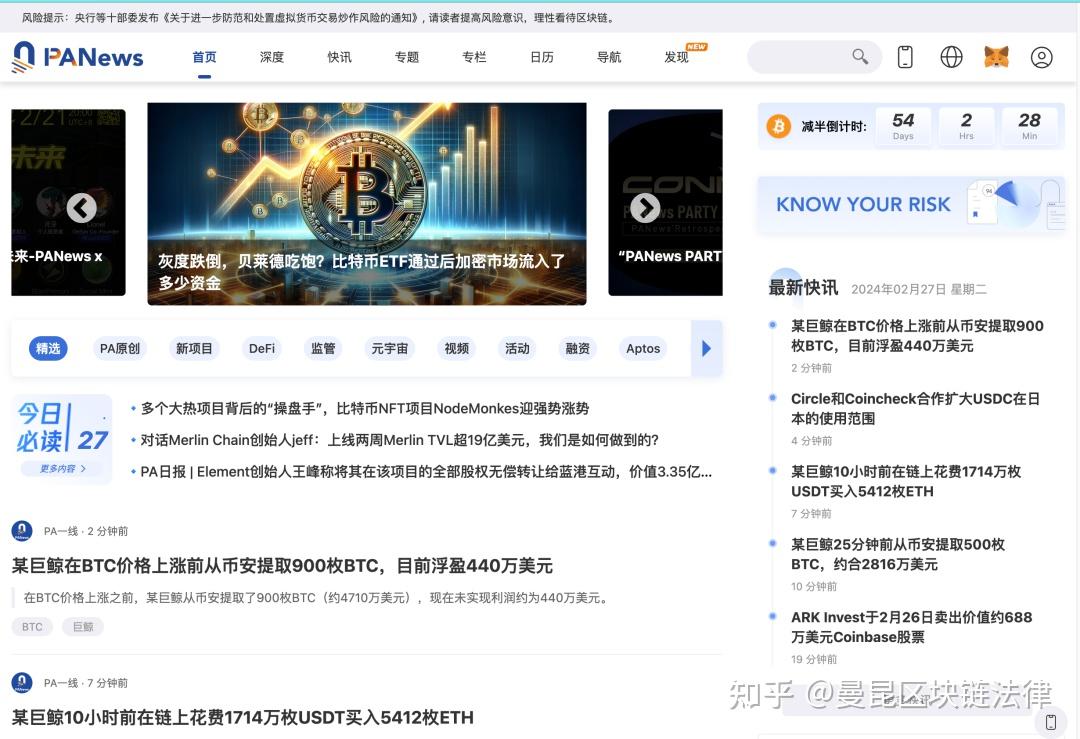
Task: Open the 专题 navigation tab
Action: 406,57
